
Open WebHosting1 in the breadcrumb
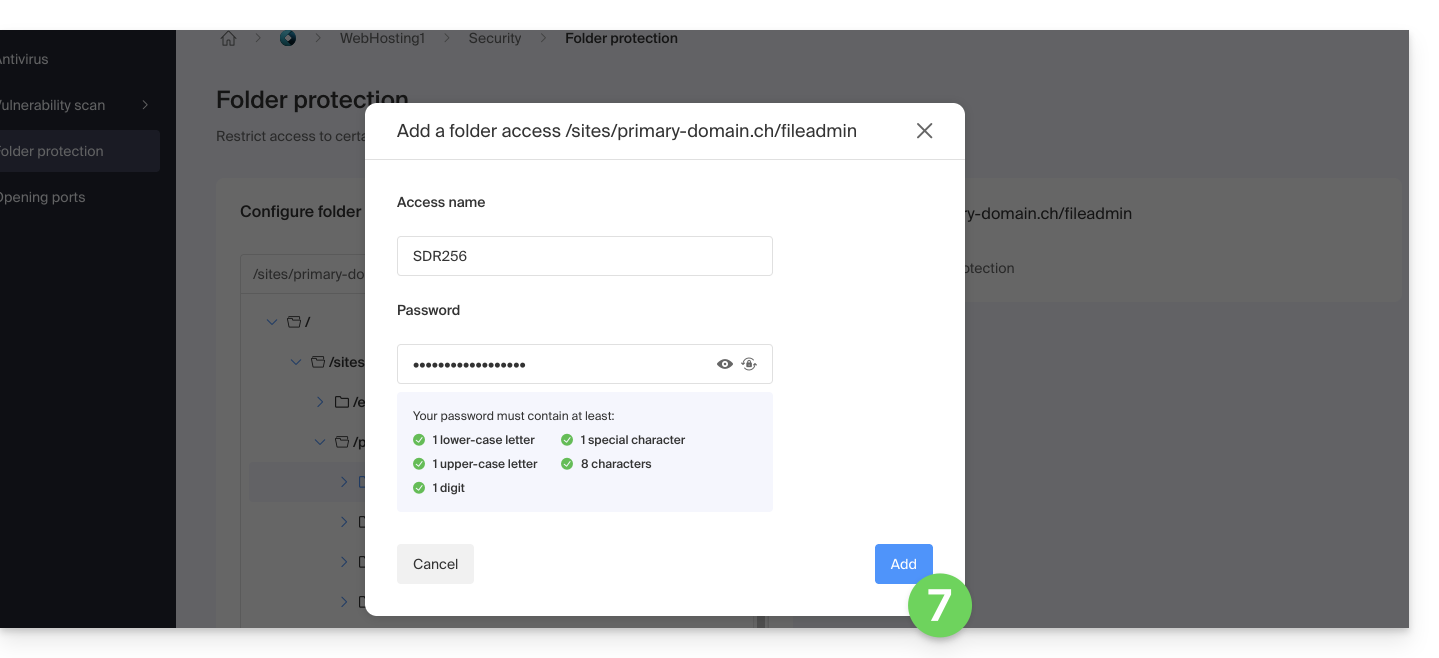click(382, 39)
